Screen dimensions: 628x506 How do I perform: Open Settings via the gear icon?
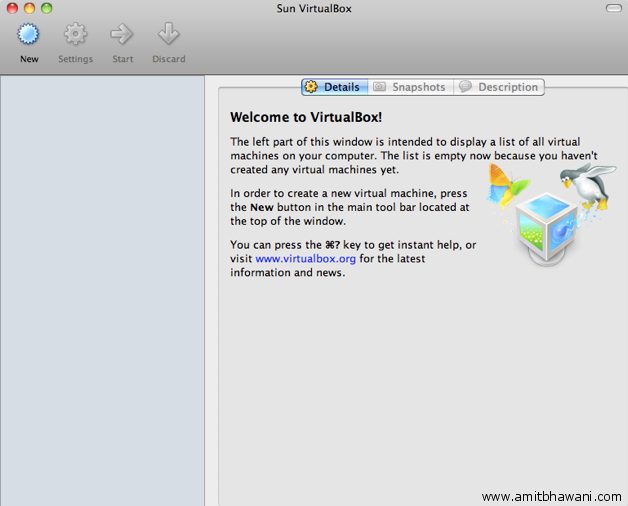75,34
